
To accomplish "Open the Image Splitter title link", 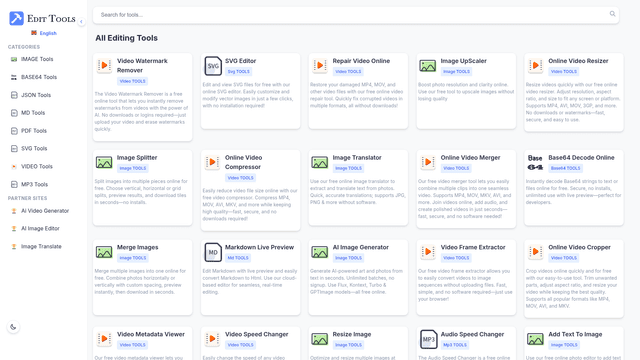I will (x=137, y=158).
